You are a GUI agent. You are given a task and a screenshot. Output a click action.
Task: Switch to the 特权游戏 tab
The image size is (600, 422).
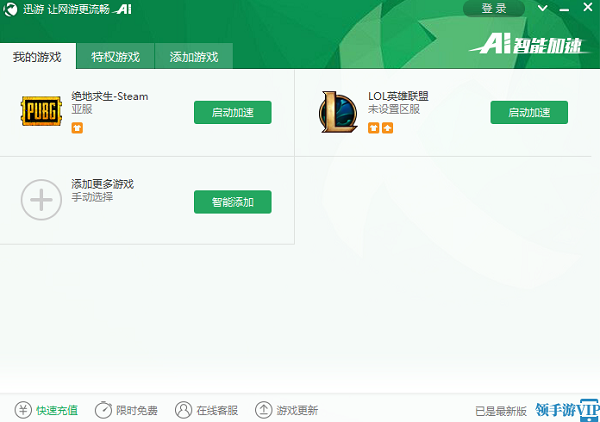point(116,56)
